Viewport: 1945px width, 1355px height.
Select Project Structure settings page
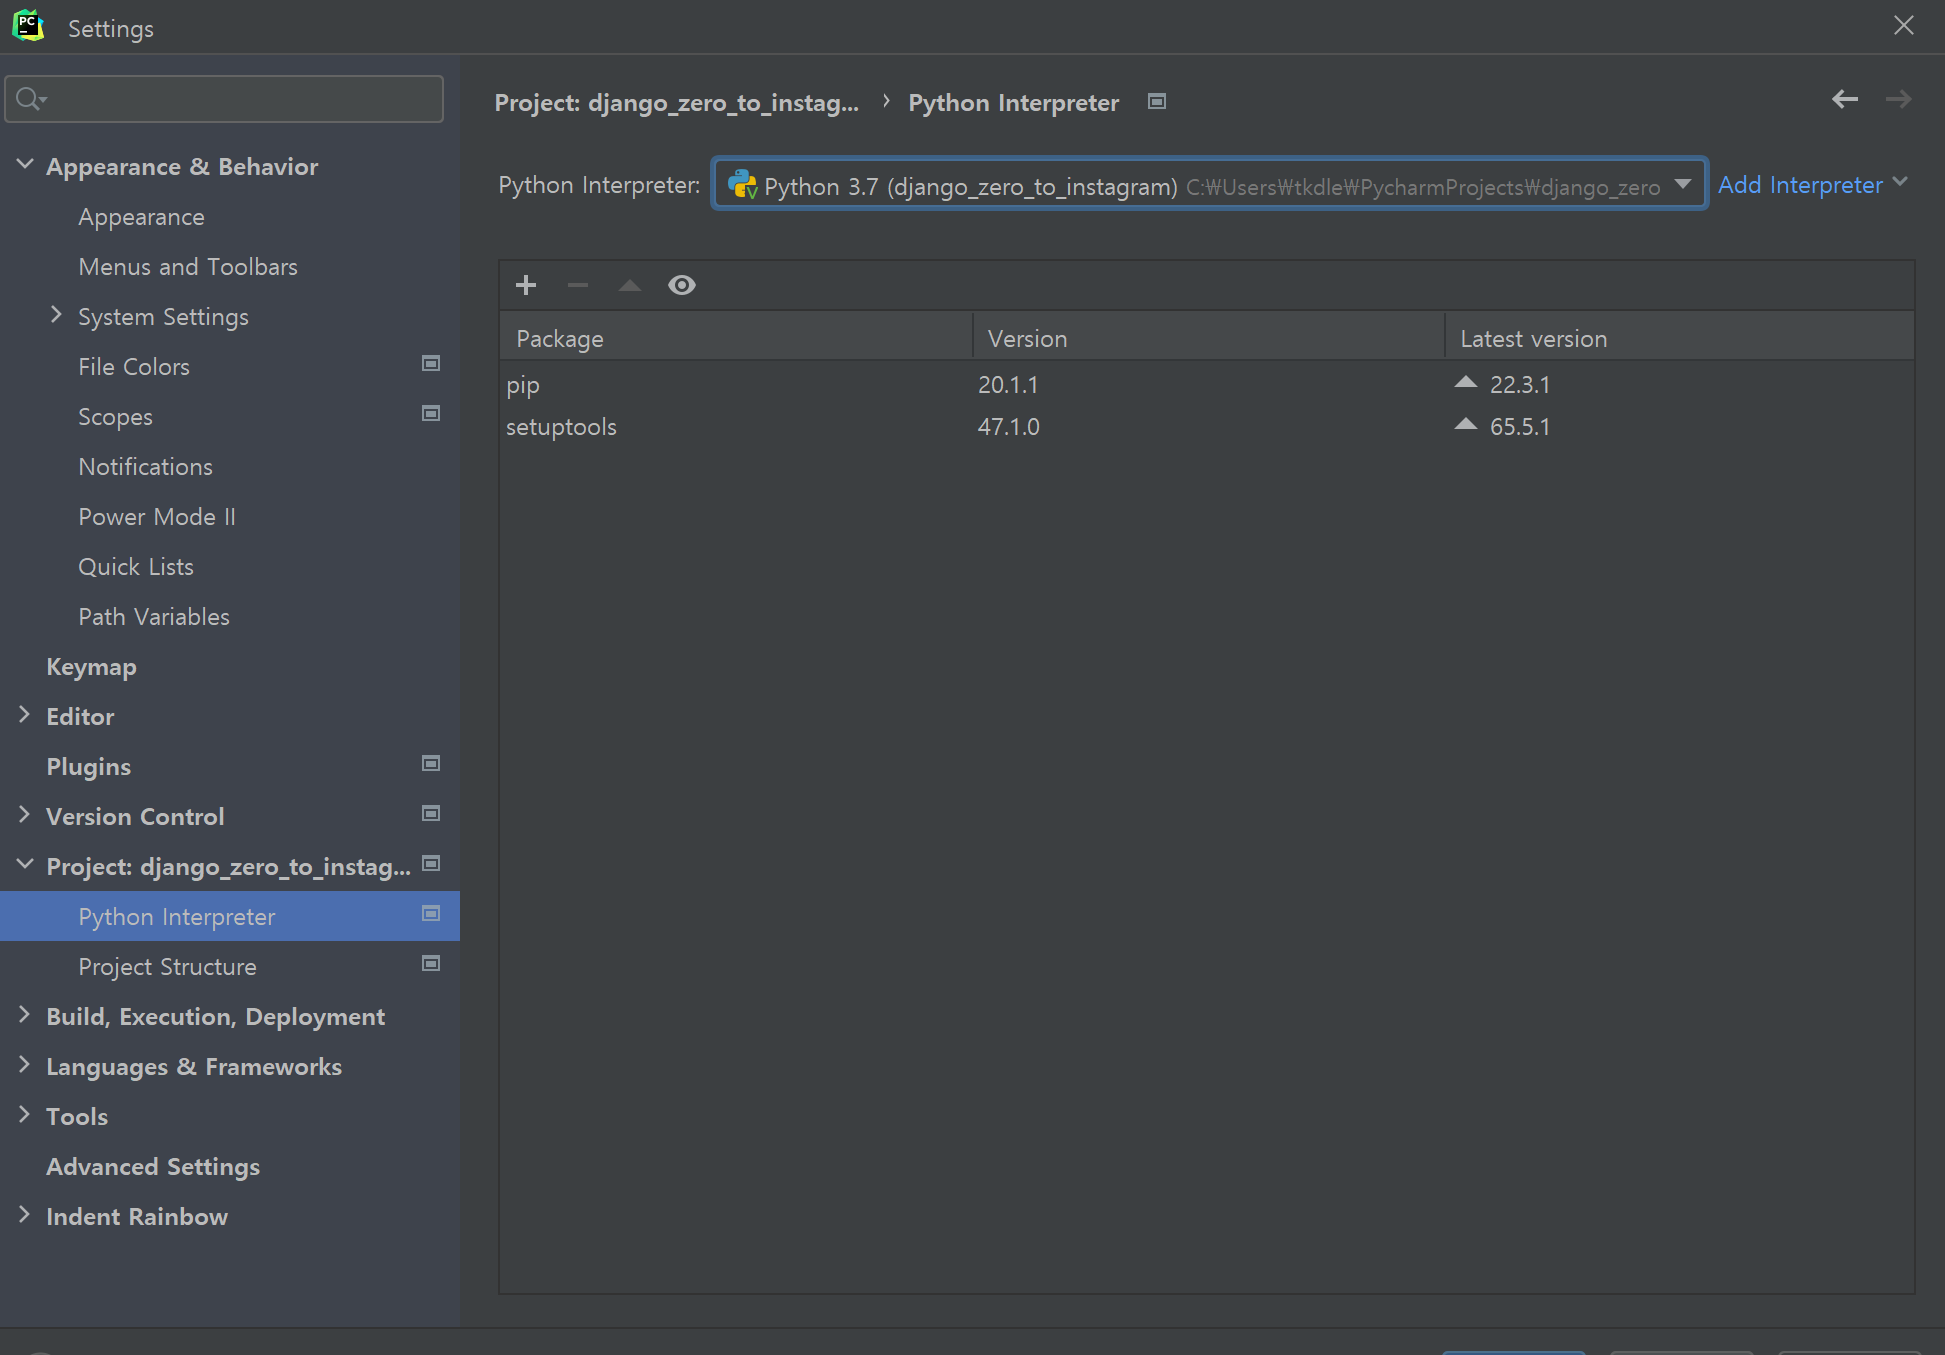pos(167,966)
